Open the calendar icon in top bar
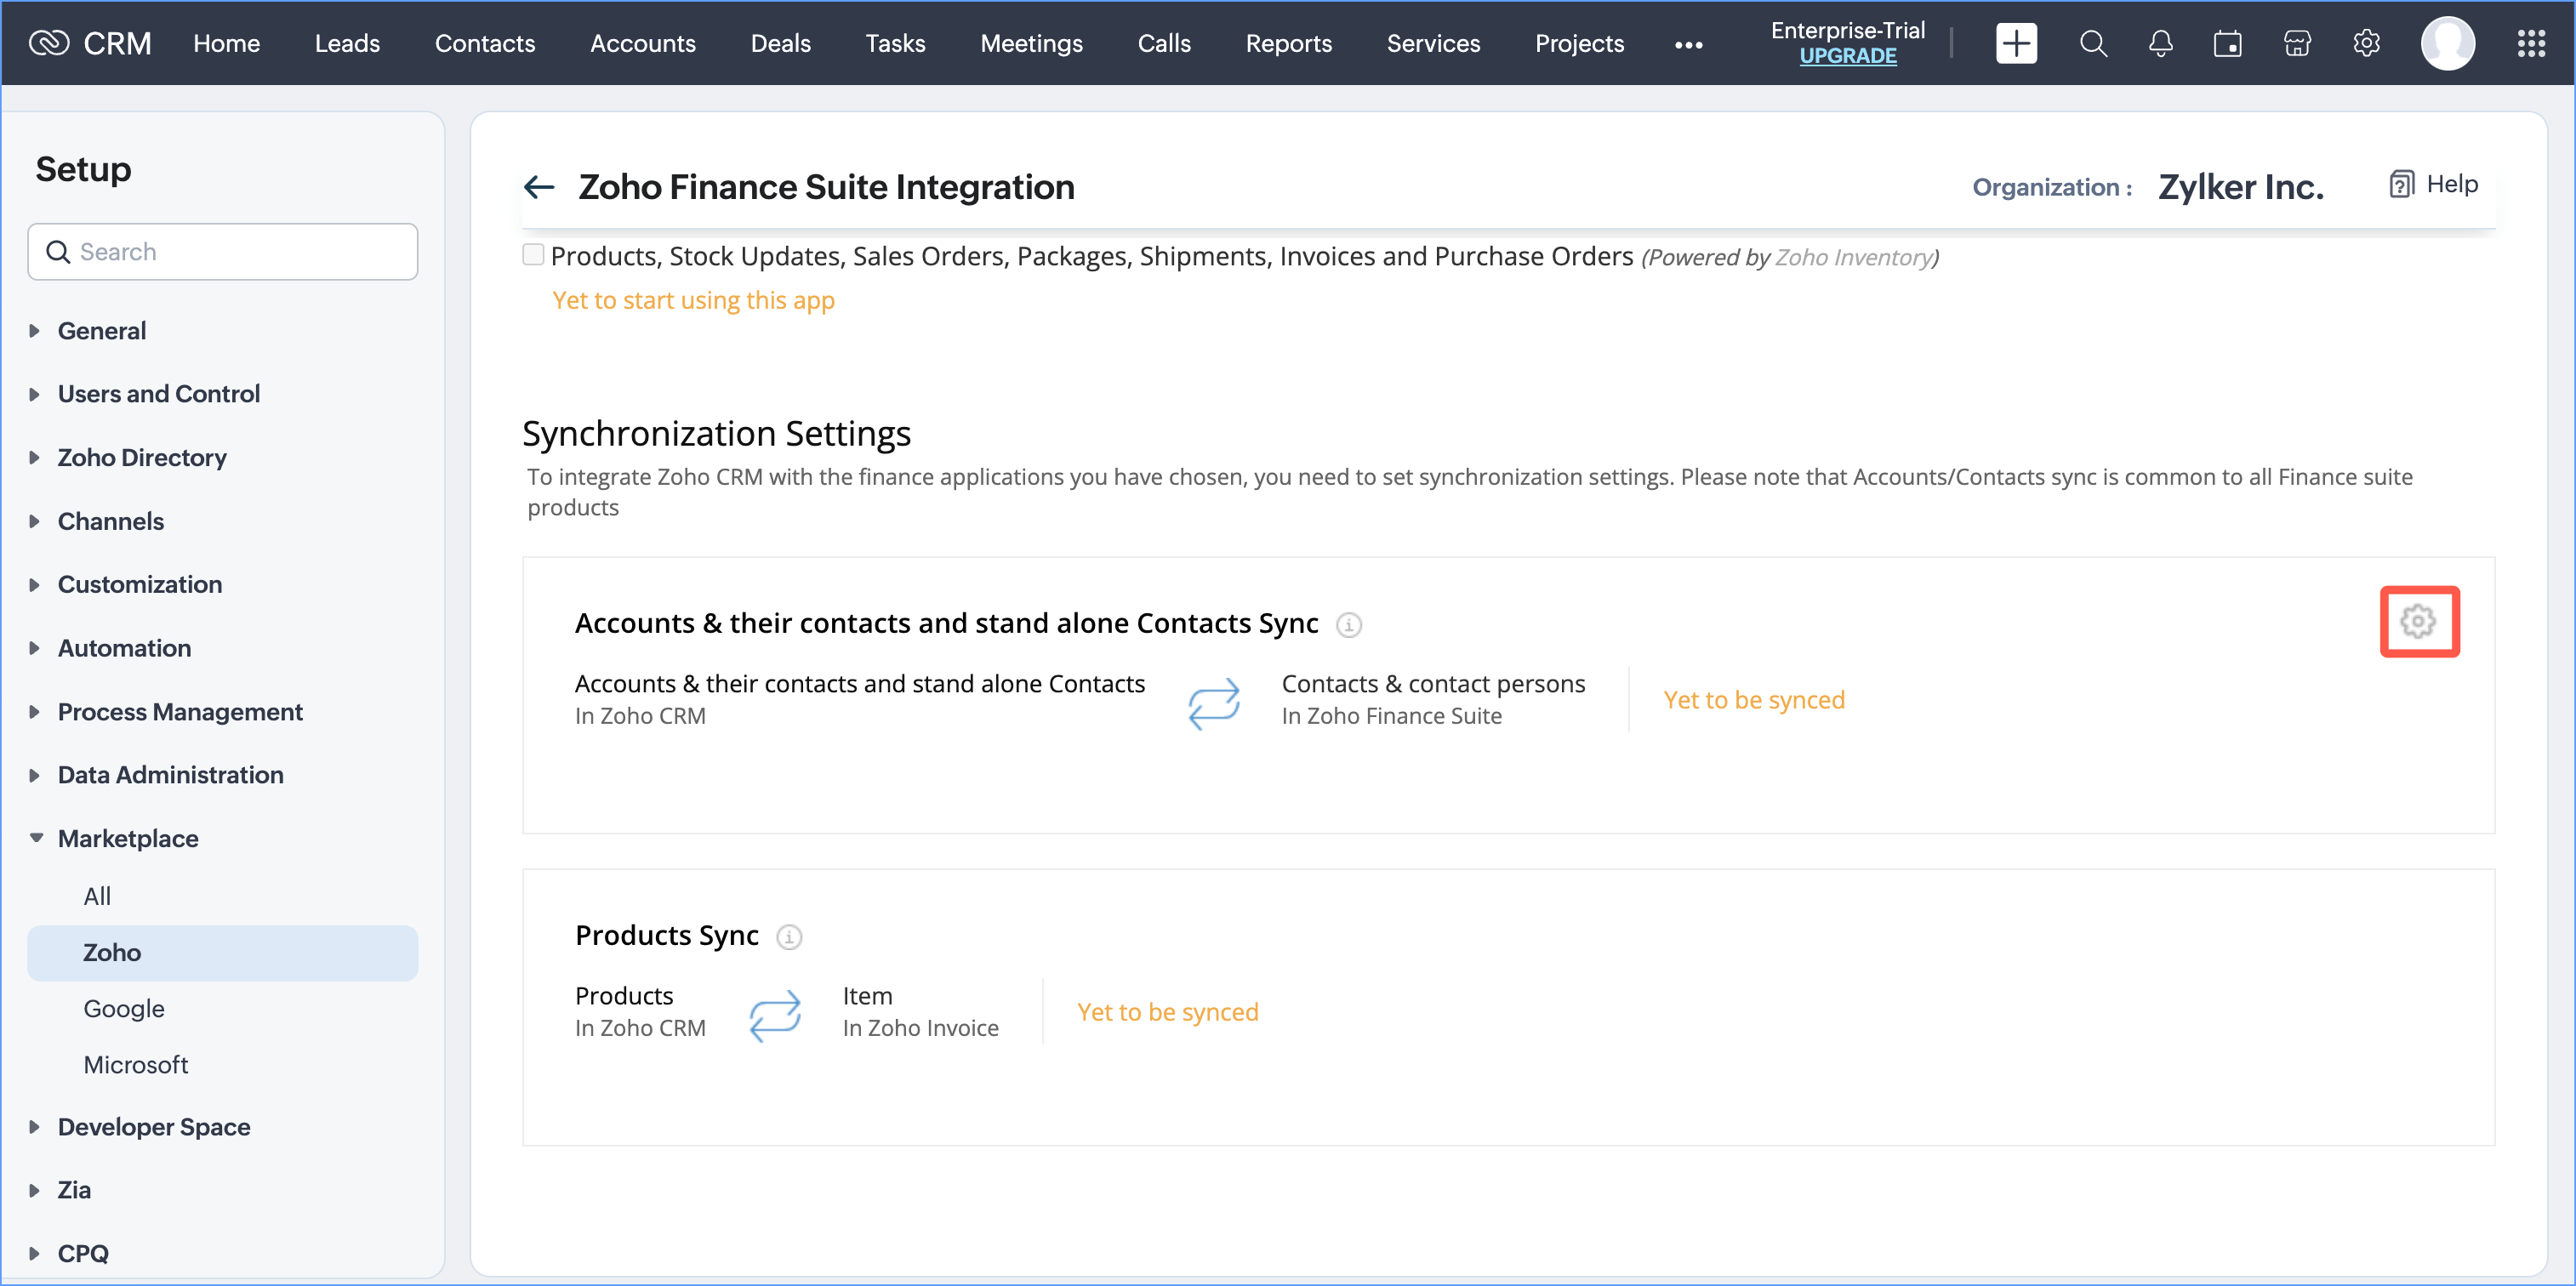2576x1286 pixels. point(2227,43)
